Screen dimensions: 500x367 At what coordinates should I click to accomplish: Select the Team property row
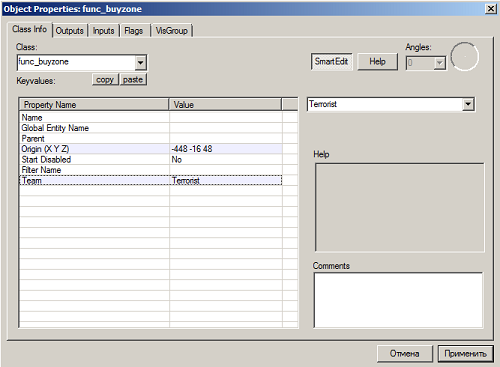tap(151, 181)
